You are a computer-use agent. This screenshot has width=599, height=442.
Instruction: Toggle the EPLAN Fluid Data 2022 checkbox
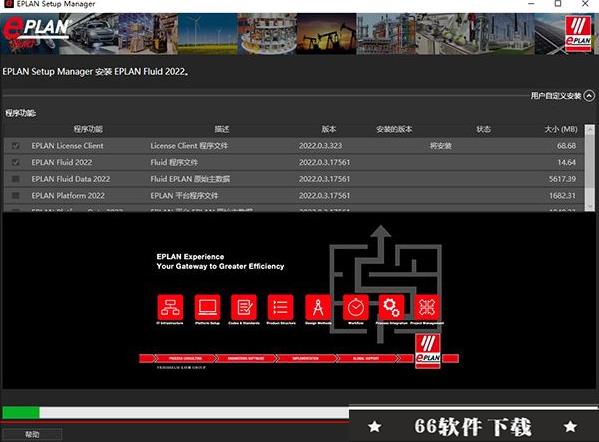pyautogui.click(x=16, y=179)
